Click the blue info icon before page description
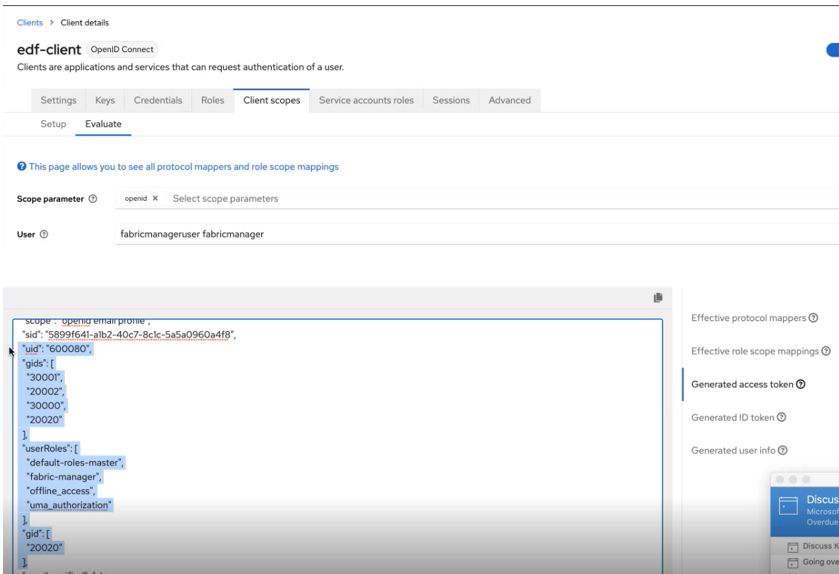 (x=21, y=166)
